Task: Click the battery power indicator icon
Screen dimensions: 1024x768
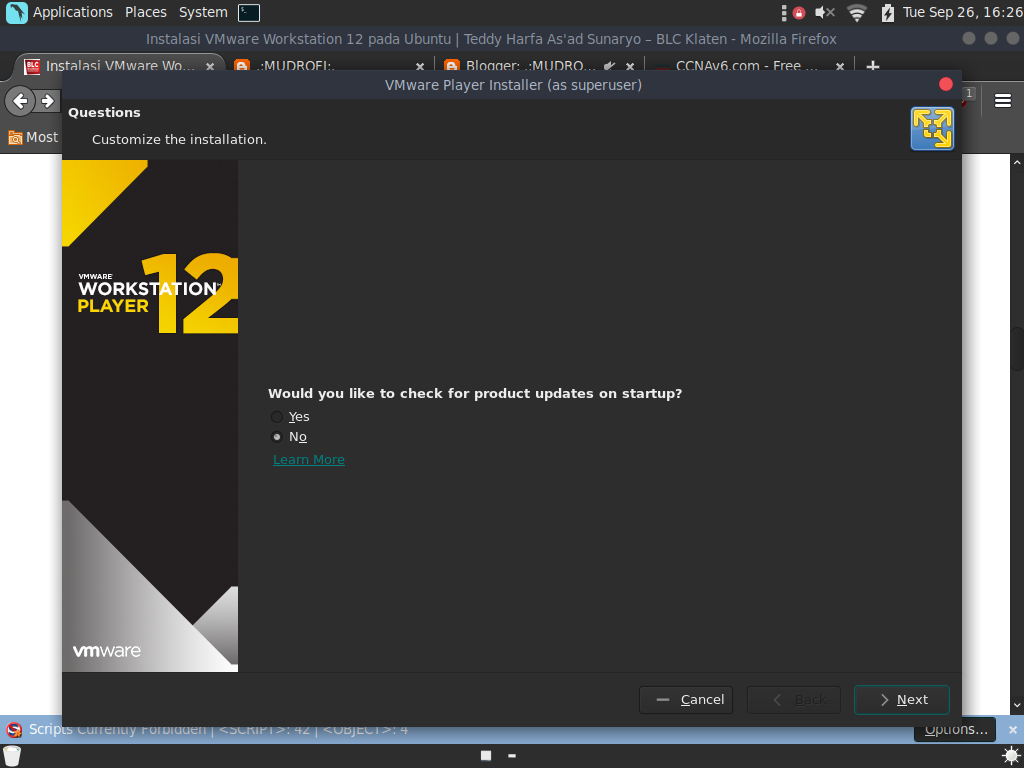Action: click(887, 12)
